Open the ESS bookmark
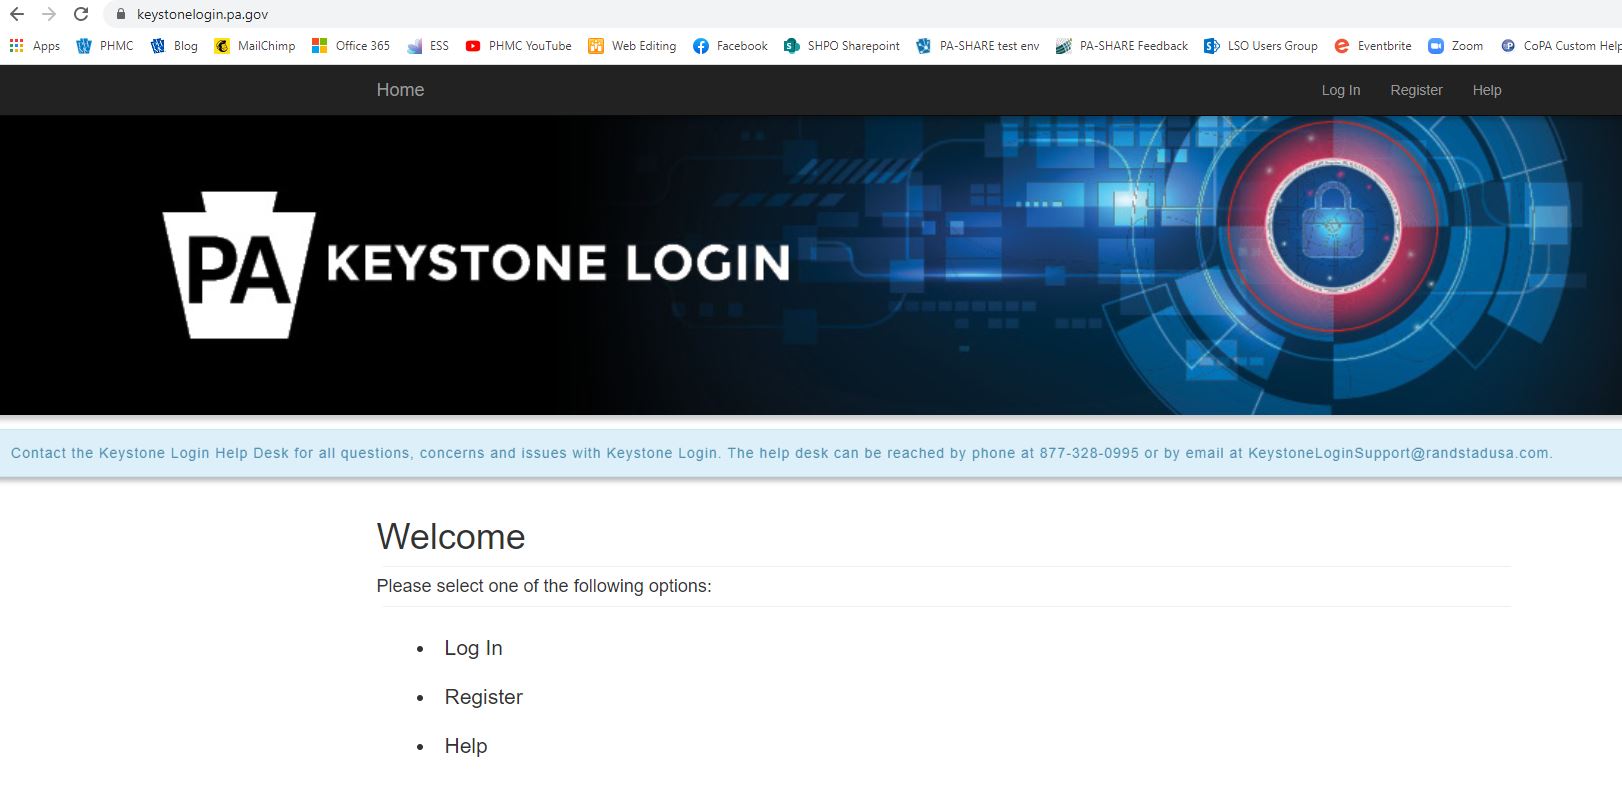The image size is (1622, 786). pyautogui.click(x=428, y=46)
